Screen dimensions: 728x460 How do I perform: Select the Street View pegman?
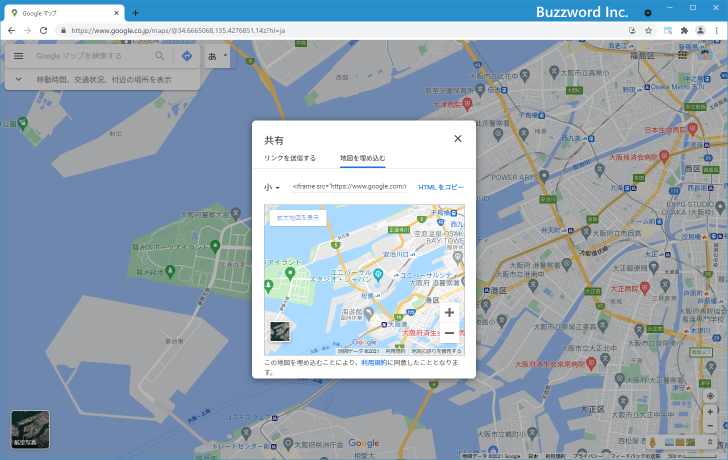(x=652, y=442)
